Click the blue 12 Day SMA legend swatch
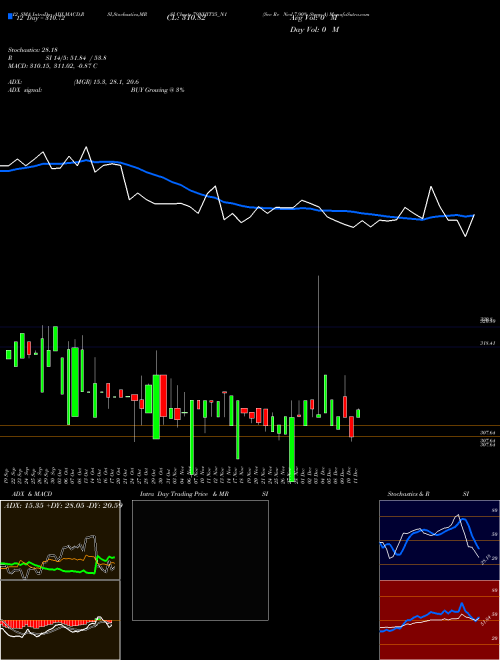This screenshot has width=500, height=660. coord(11,16)
